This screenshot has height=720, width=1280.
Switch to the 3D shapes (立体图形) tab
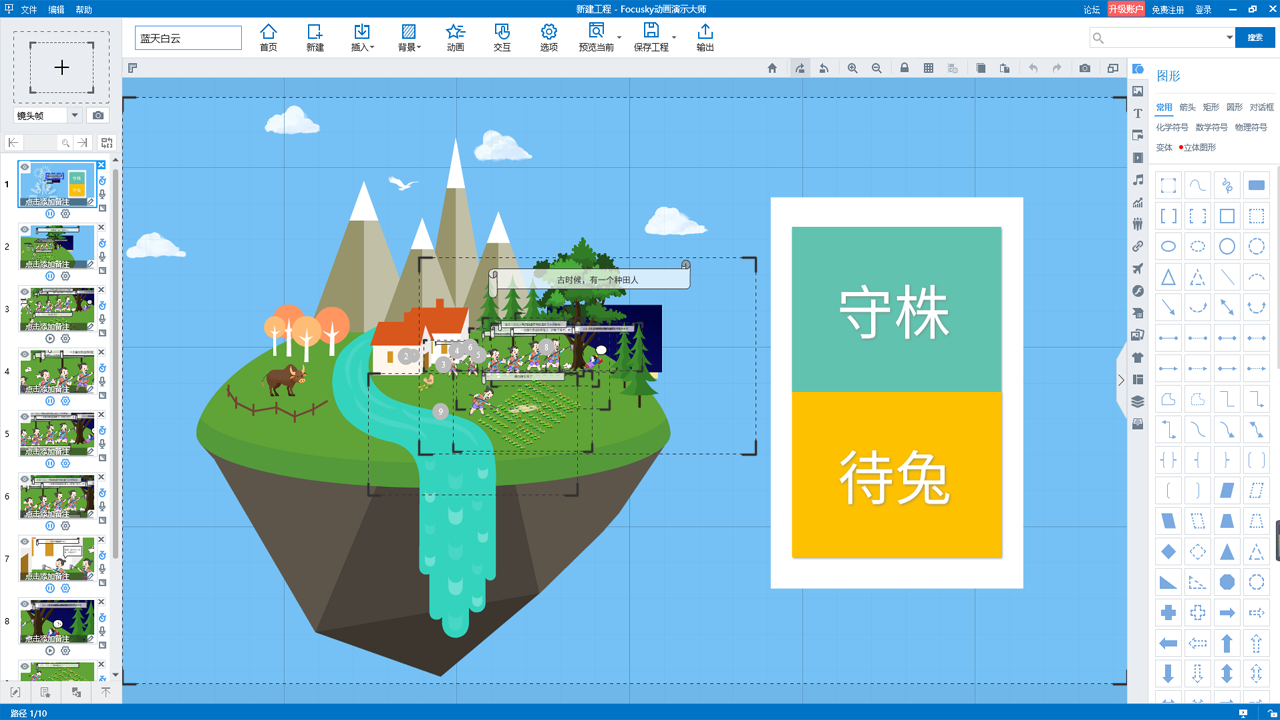(x=1199, y=147)
